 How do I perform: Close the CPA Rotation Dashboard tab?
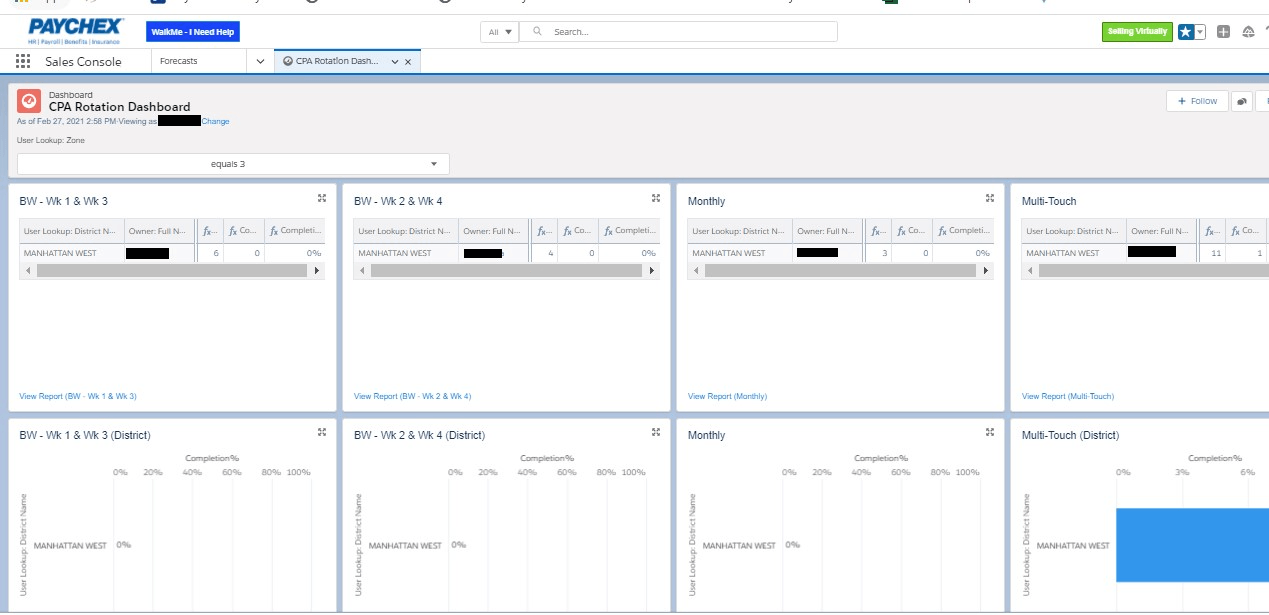point(408,62)
